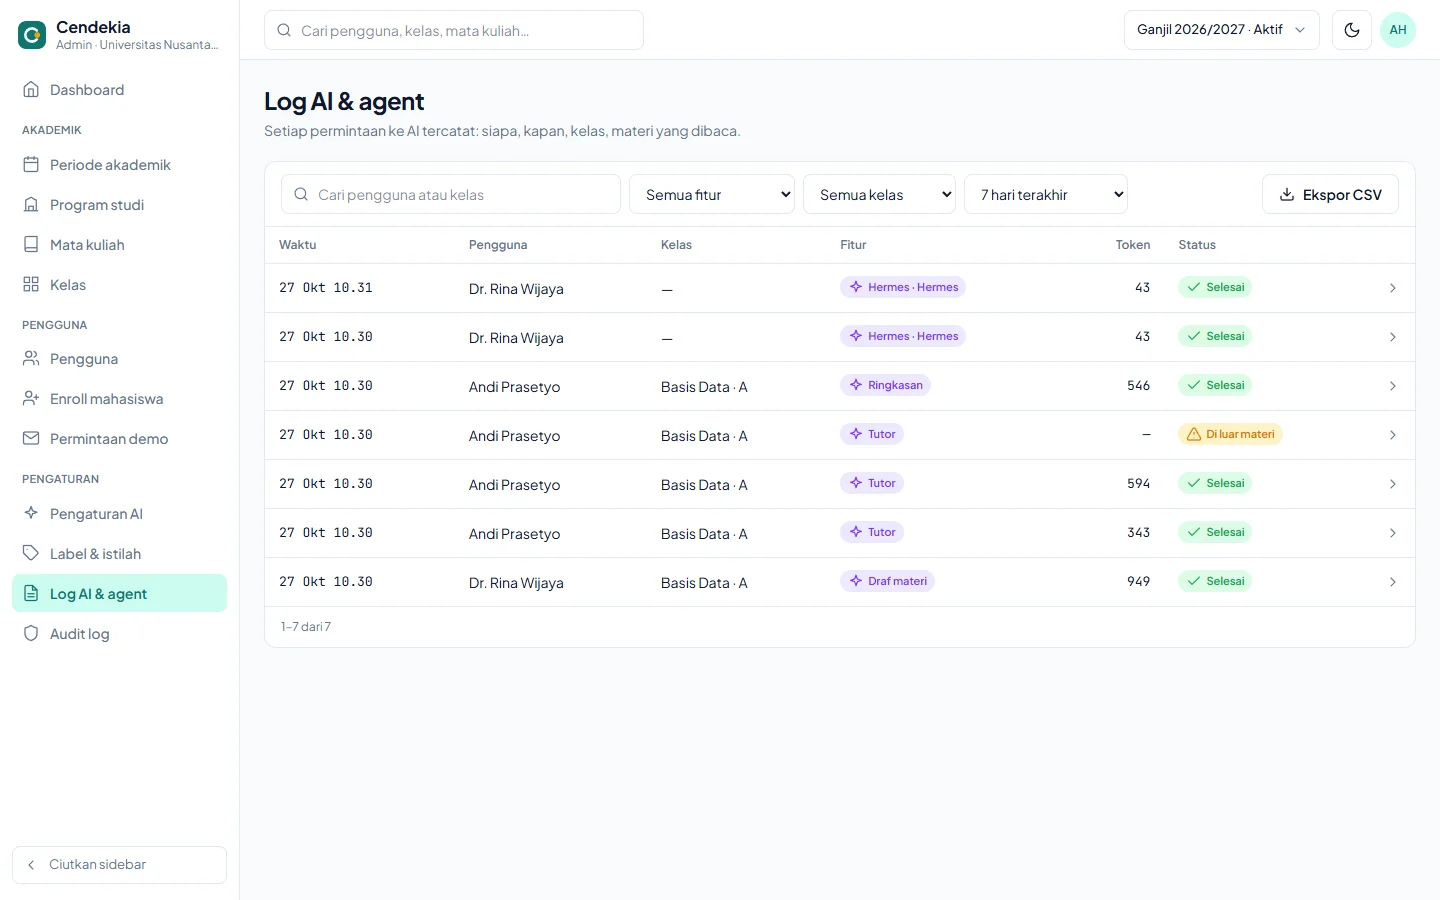Focus Cari pengguna atau kelas field
This screenshot has height=900, width=1440.
pyautogui.click(x=451, y=194)
